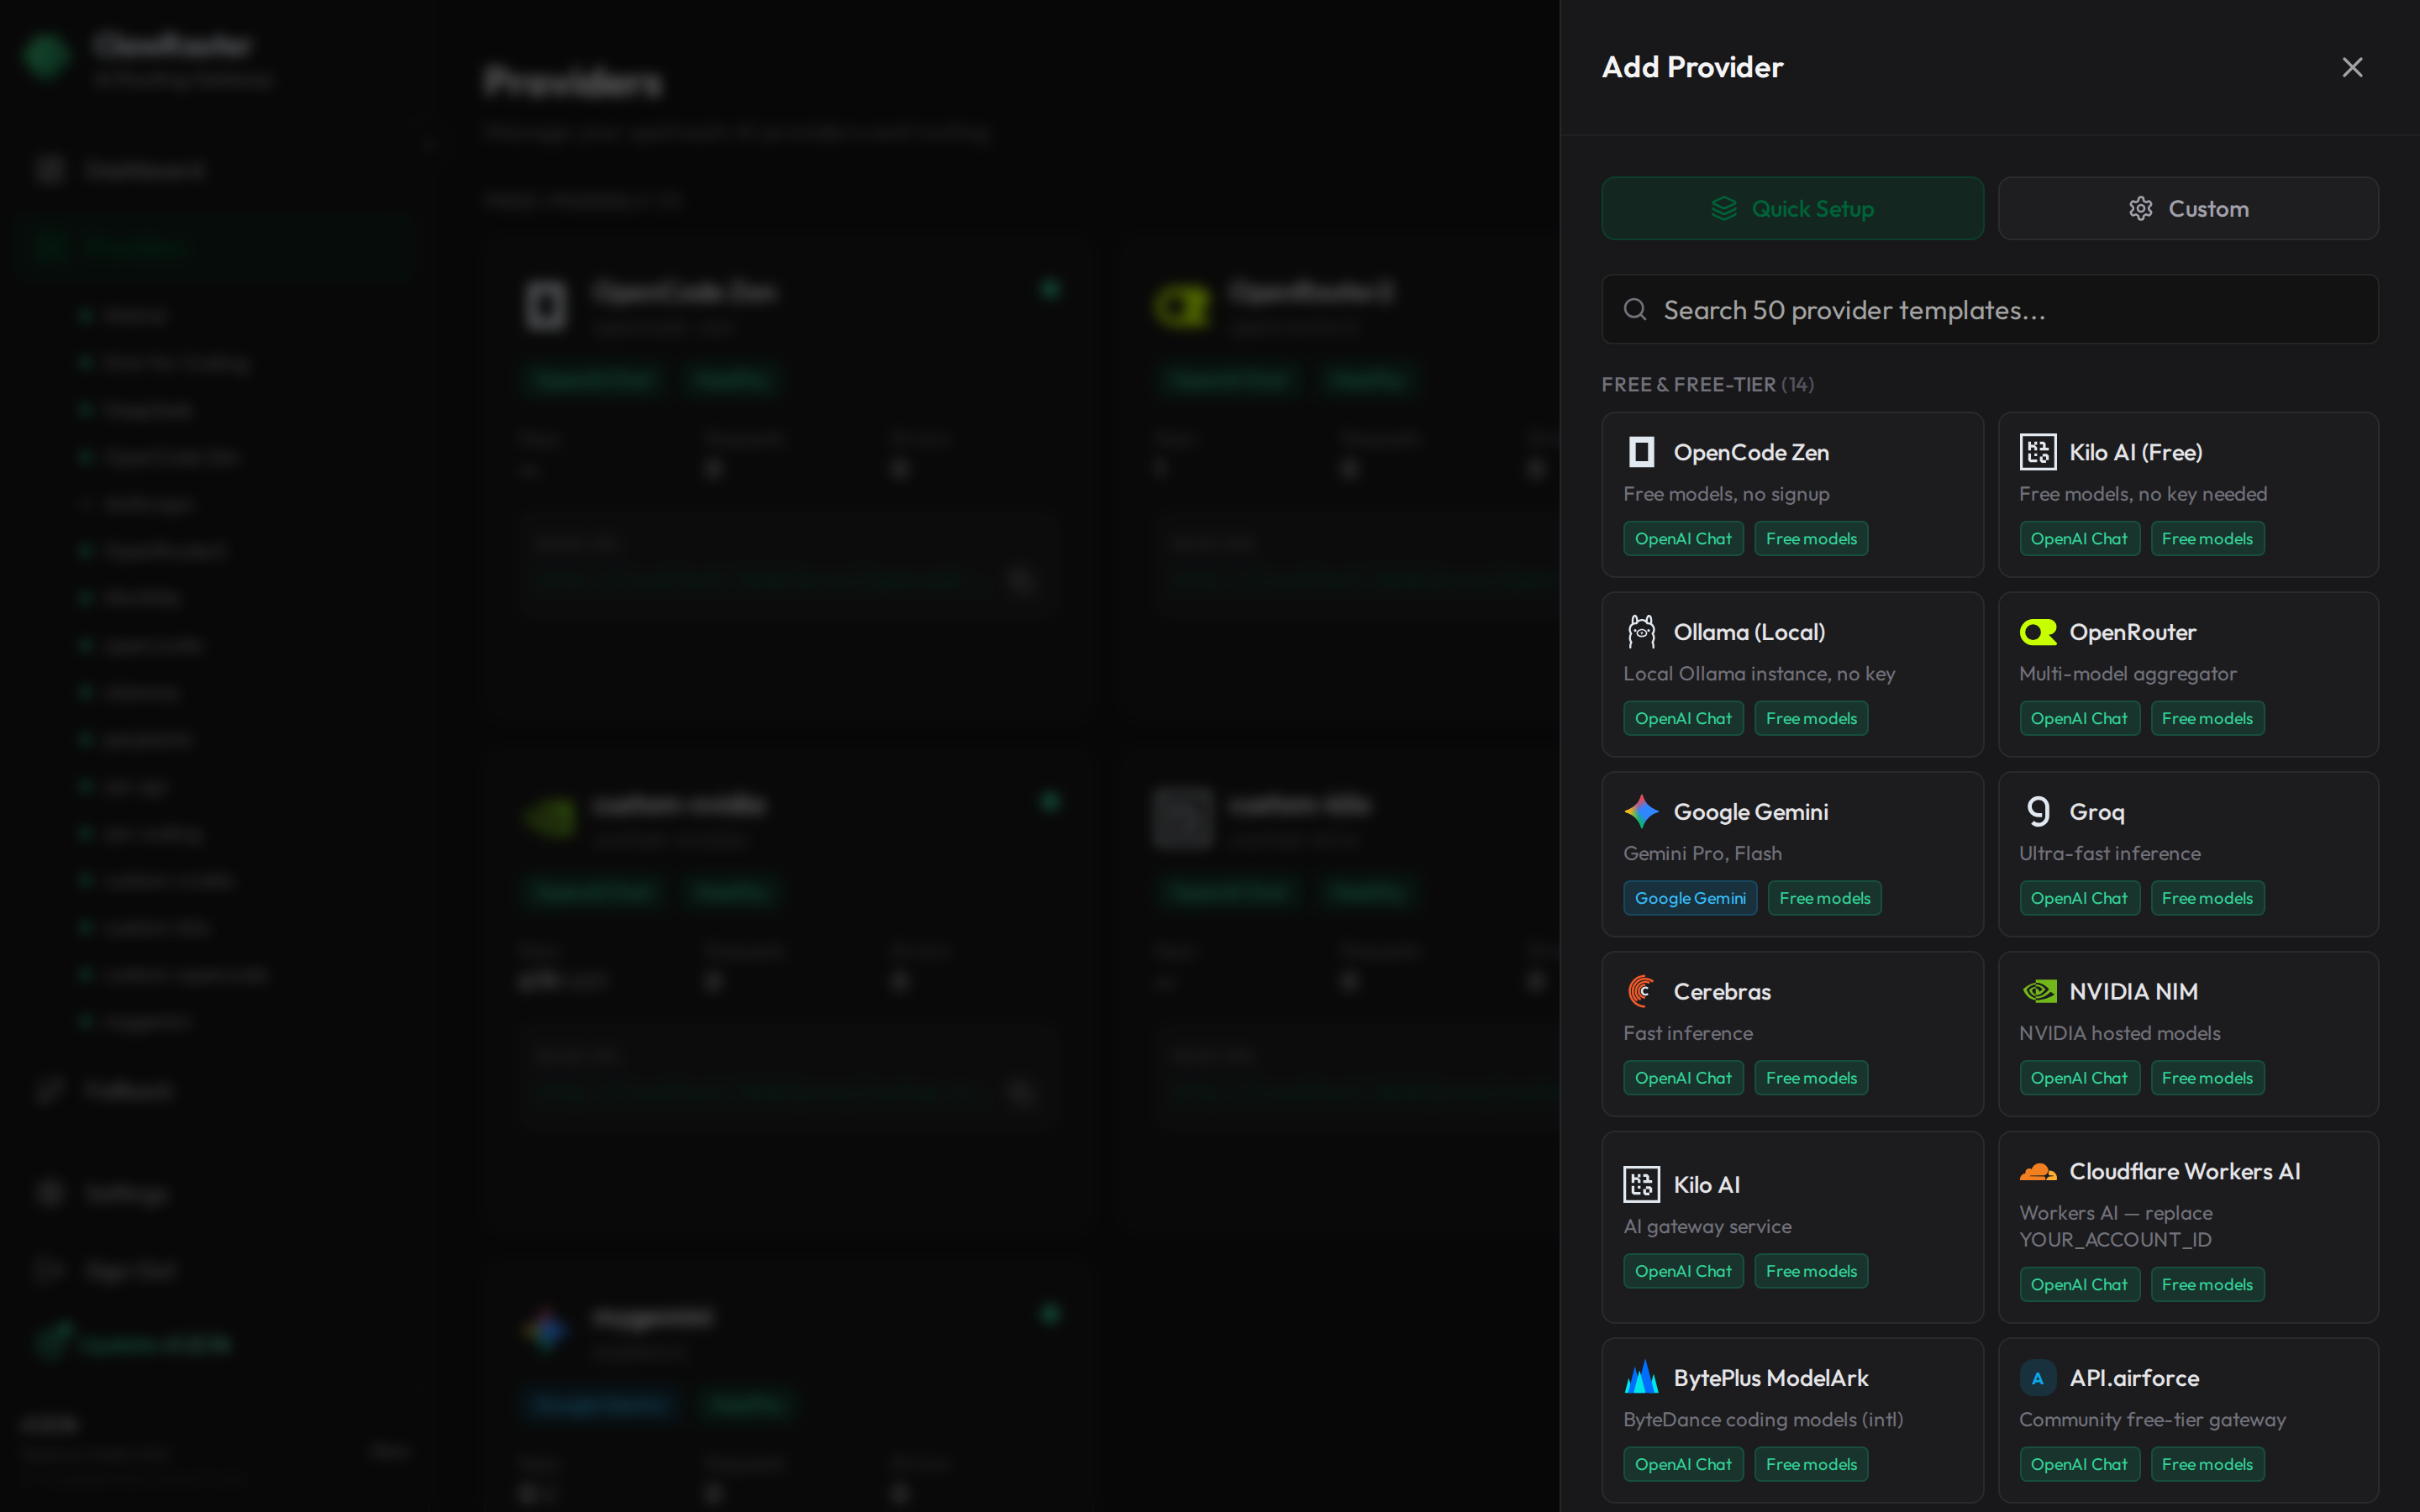The height and width of the screenshot is (1512, 2420).
Task: Close the Add Provider panel
Action: coord(2352,67)
